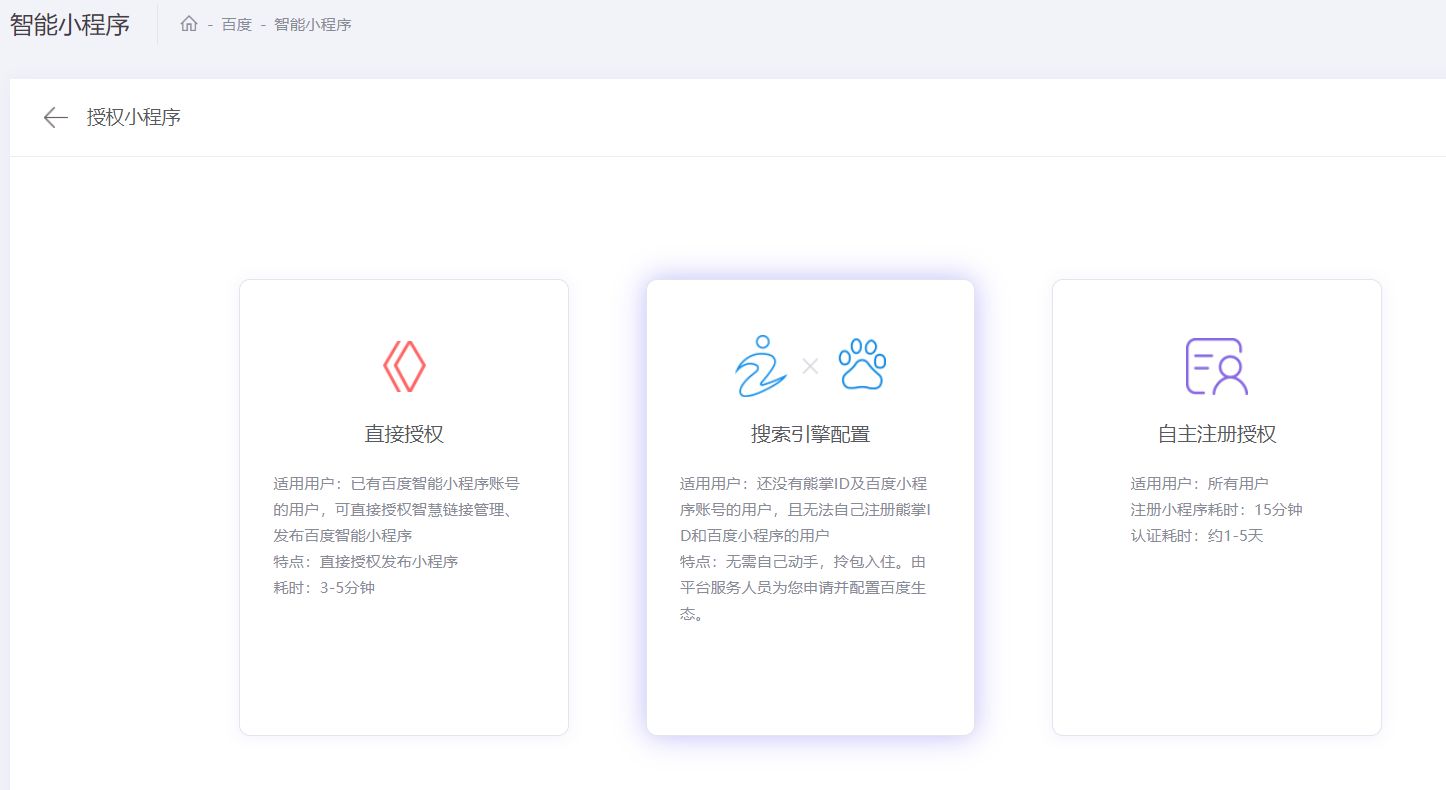Click the text 适用用户：所有用户
The height and width of the screenshot is (790, 1446).
[x=1199, y=484]
